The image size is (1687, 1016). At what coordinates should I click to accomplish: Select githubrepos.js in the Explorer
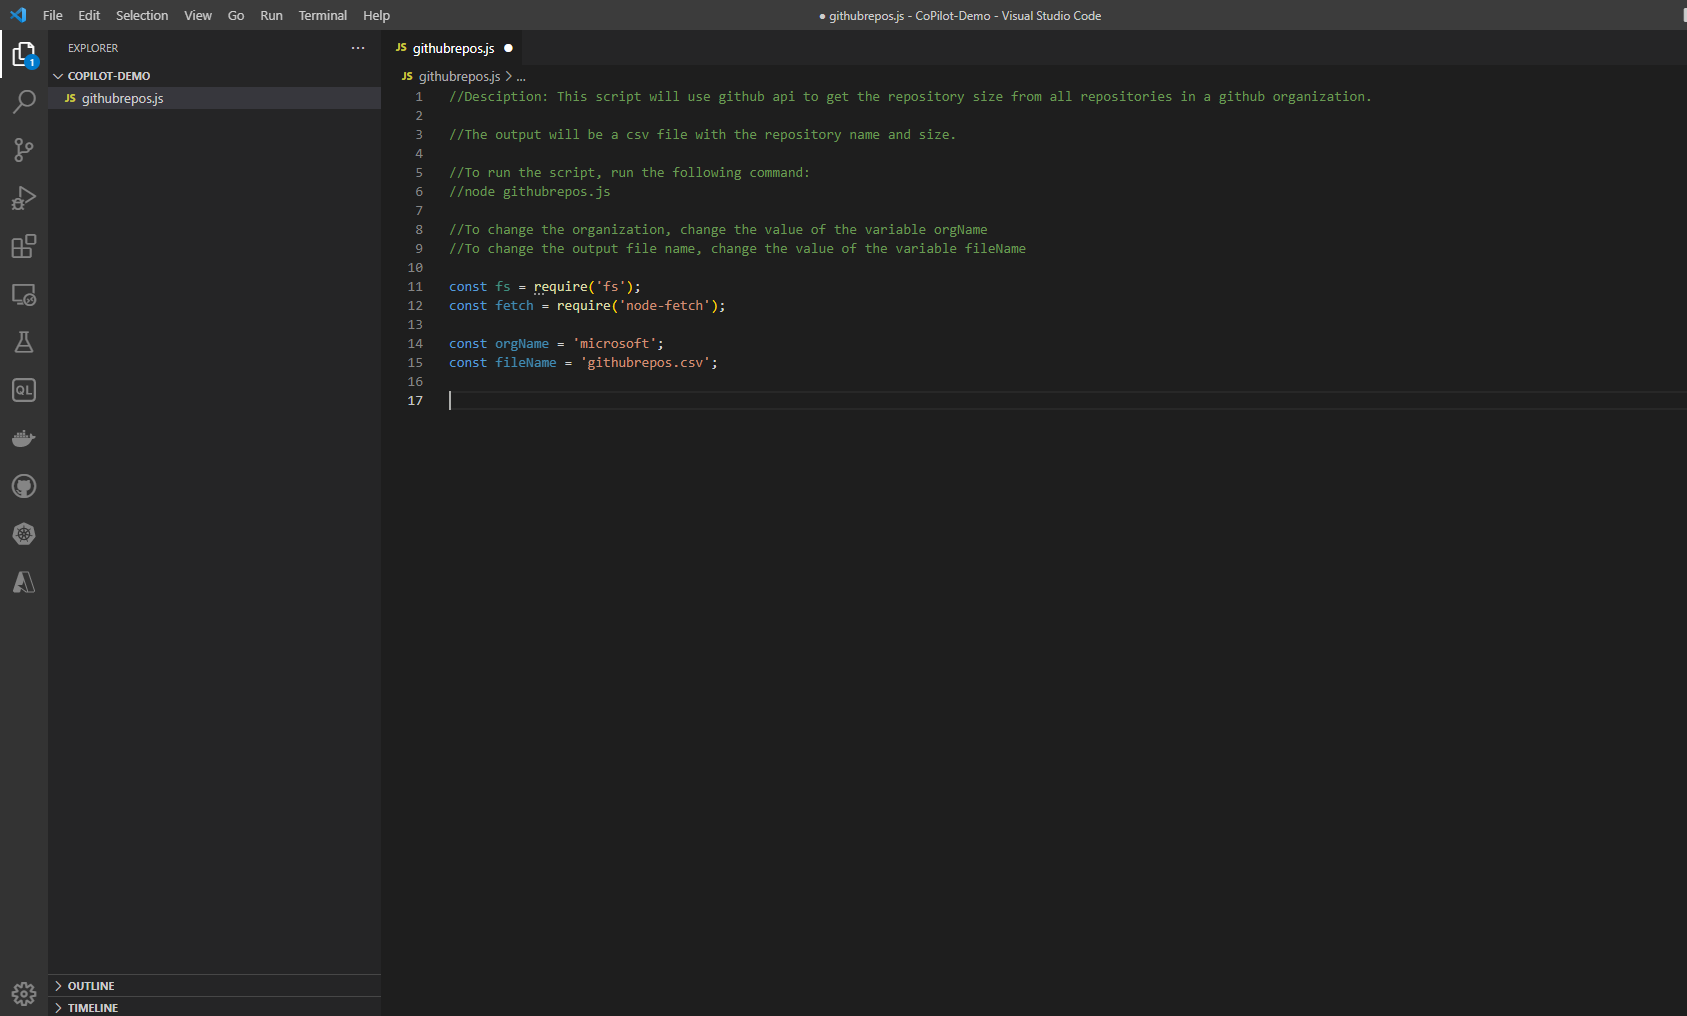(122, 98)
